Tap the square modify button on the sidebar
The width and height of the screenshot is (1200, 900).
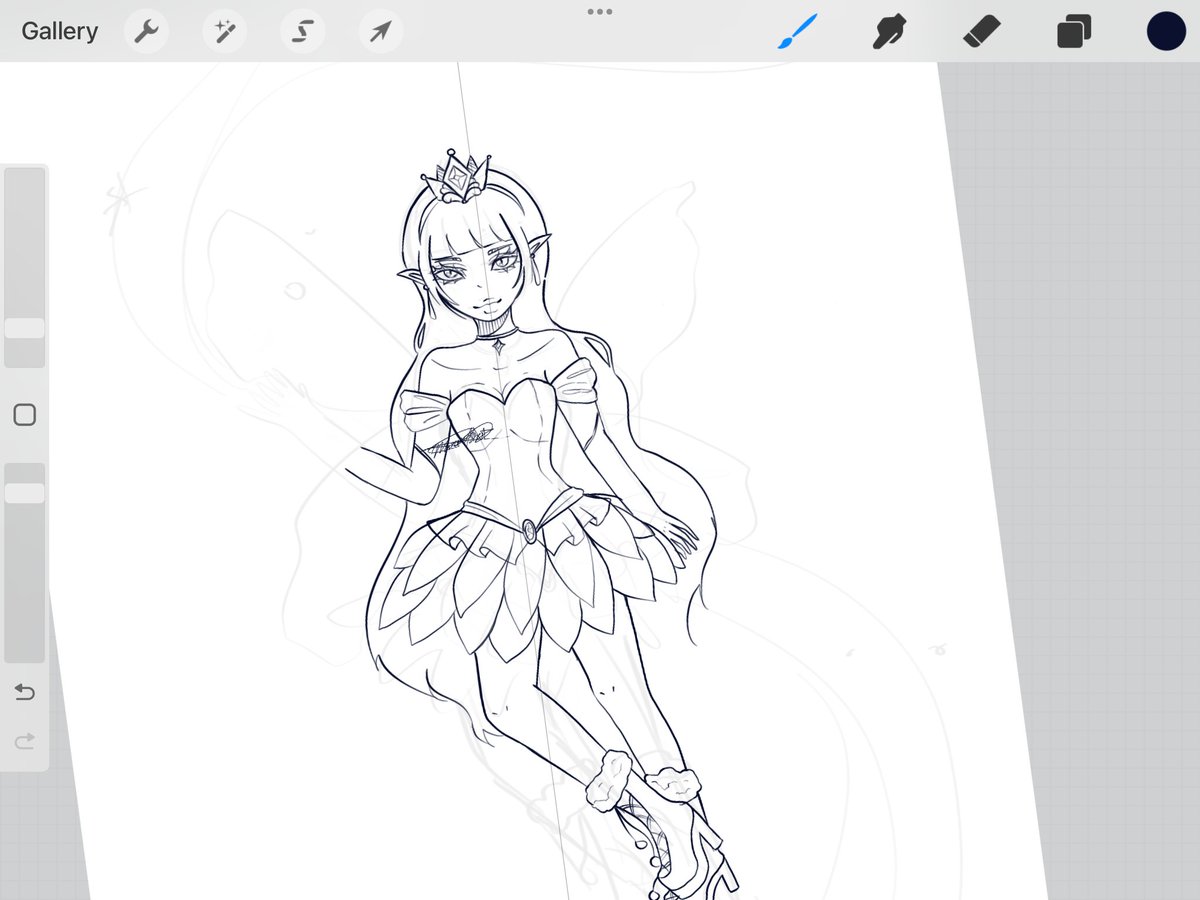(24, 414)
